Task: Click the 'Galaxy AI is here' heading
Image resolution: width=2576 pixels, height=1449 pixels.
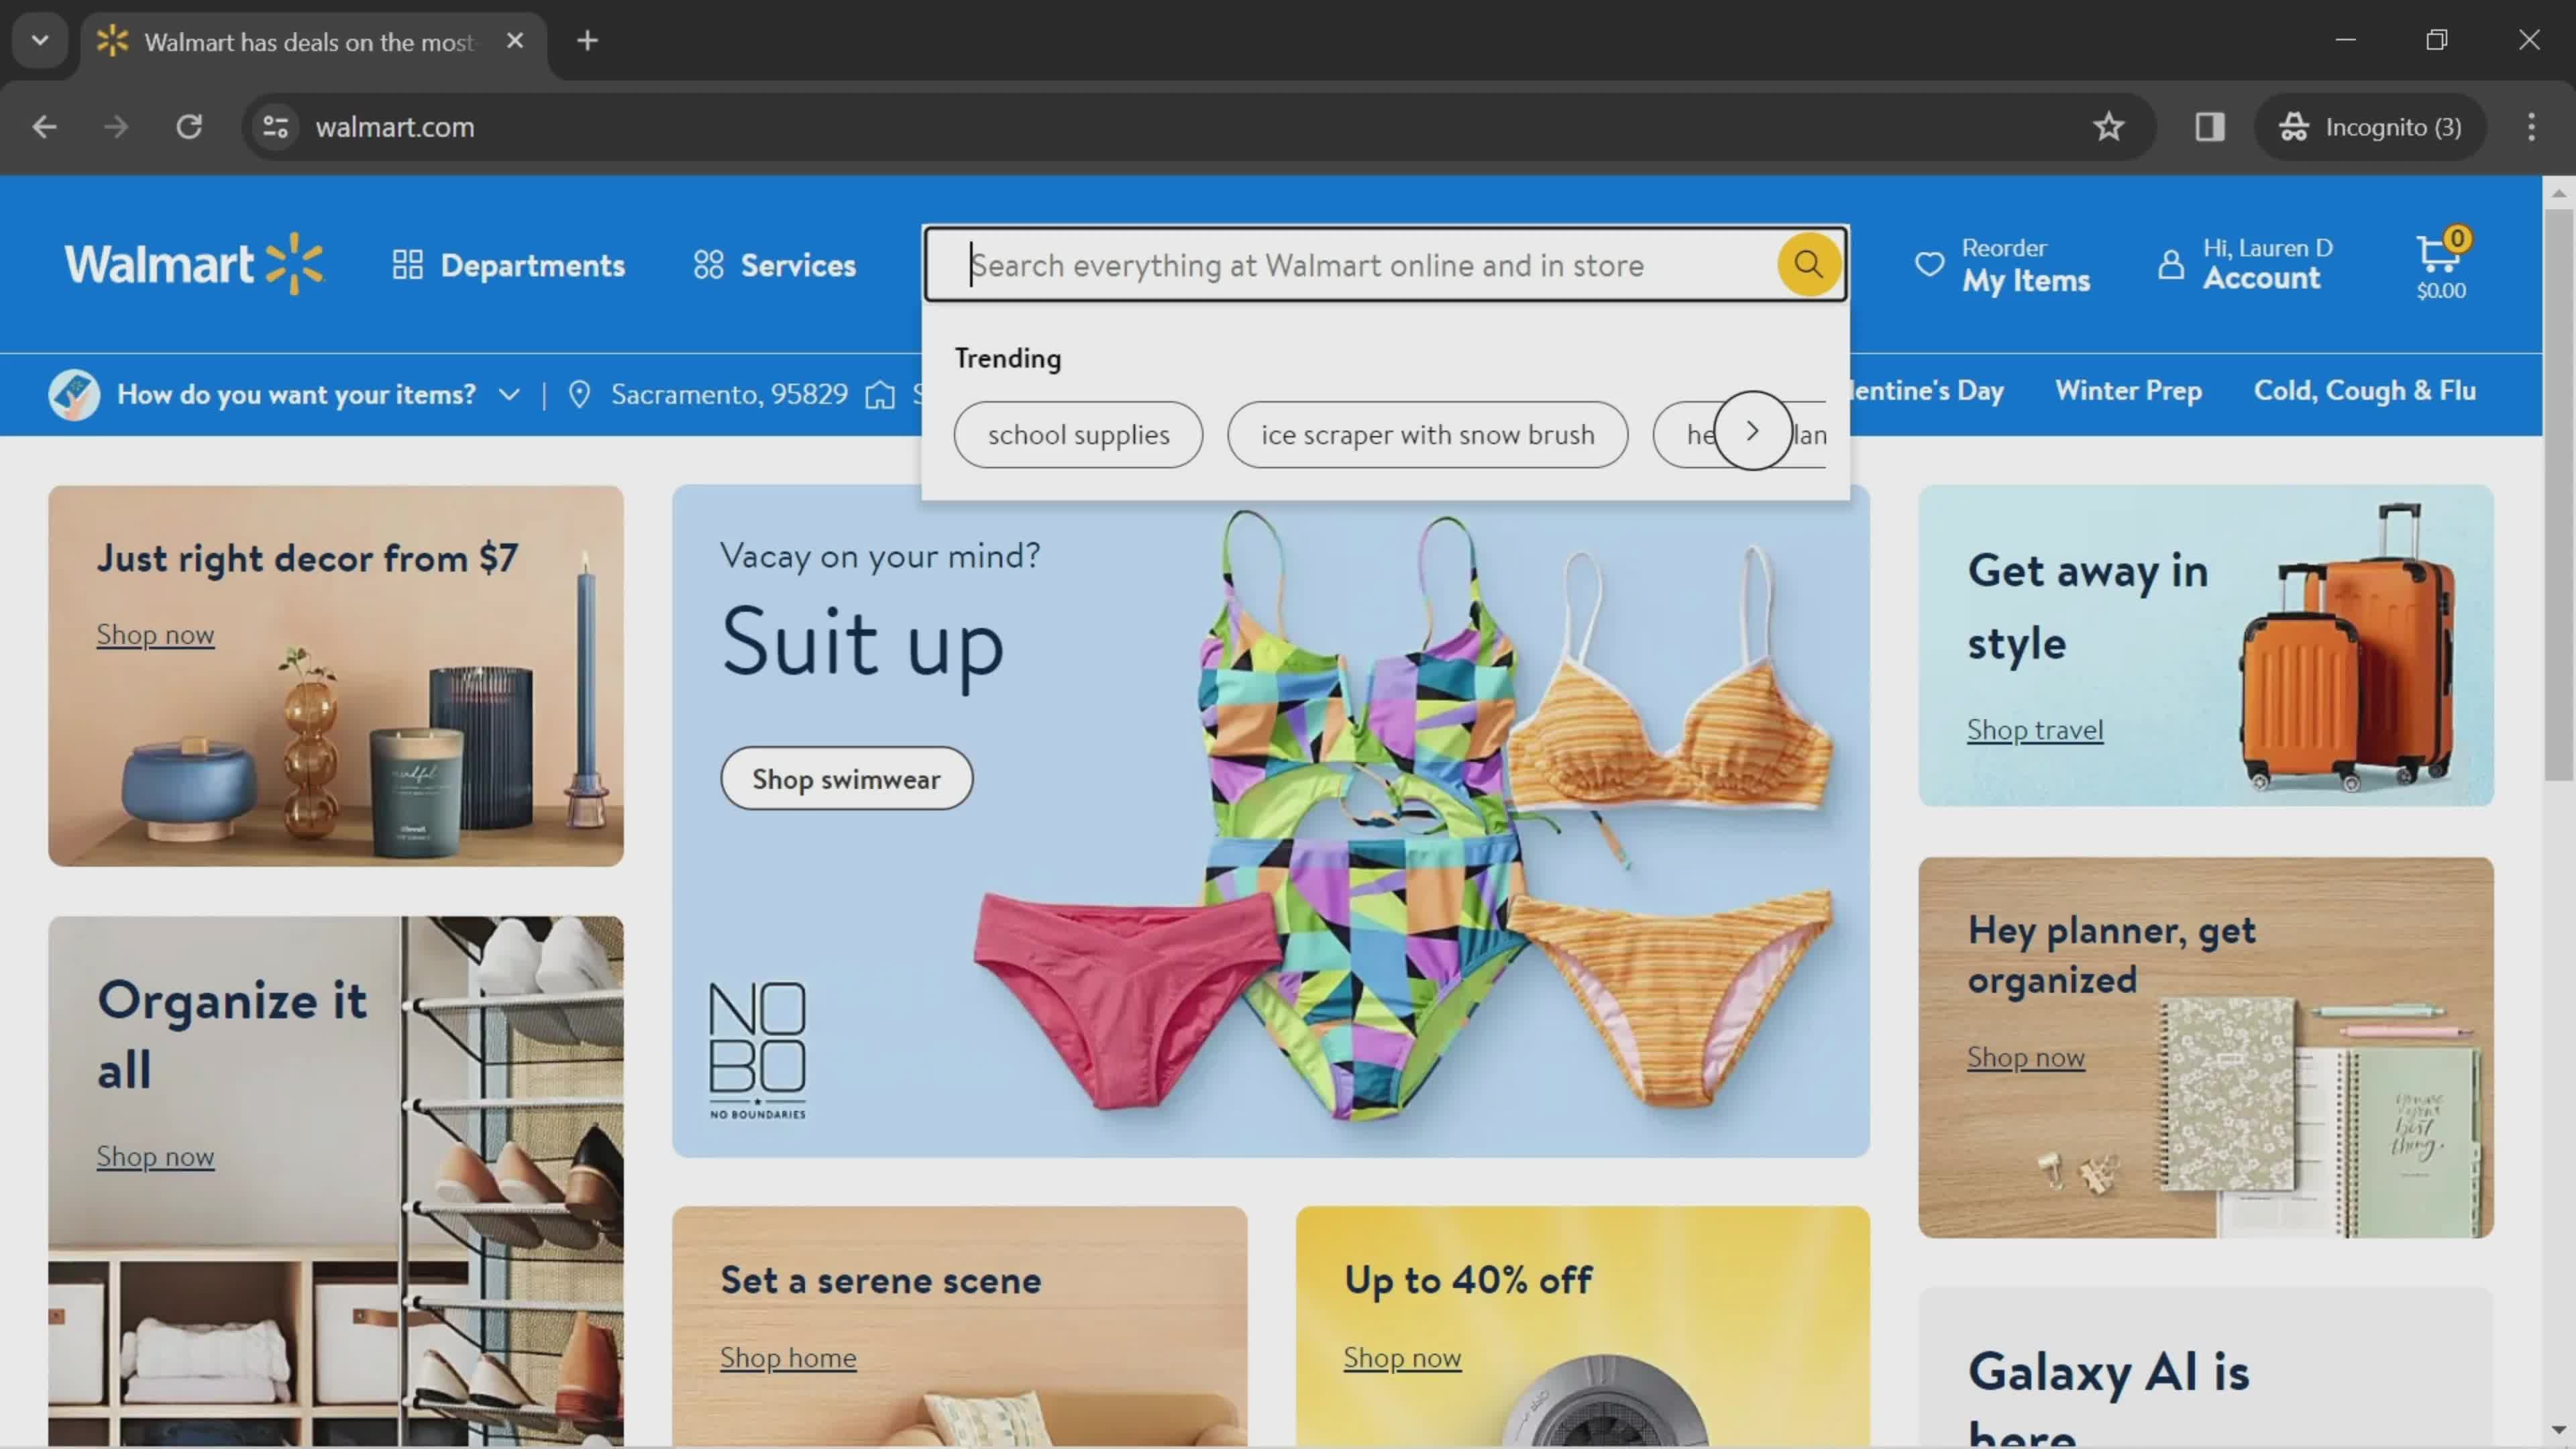Action: point(2108,1398)
